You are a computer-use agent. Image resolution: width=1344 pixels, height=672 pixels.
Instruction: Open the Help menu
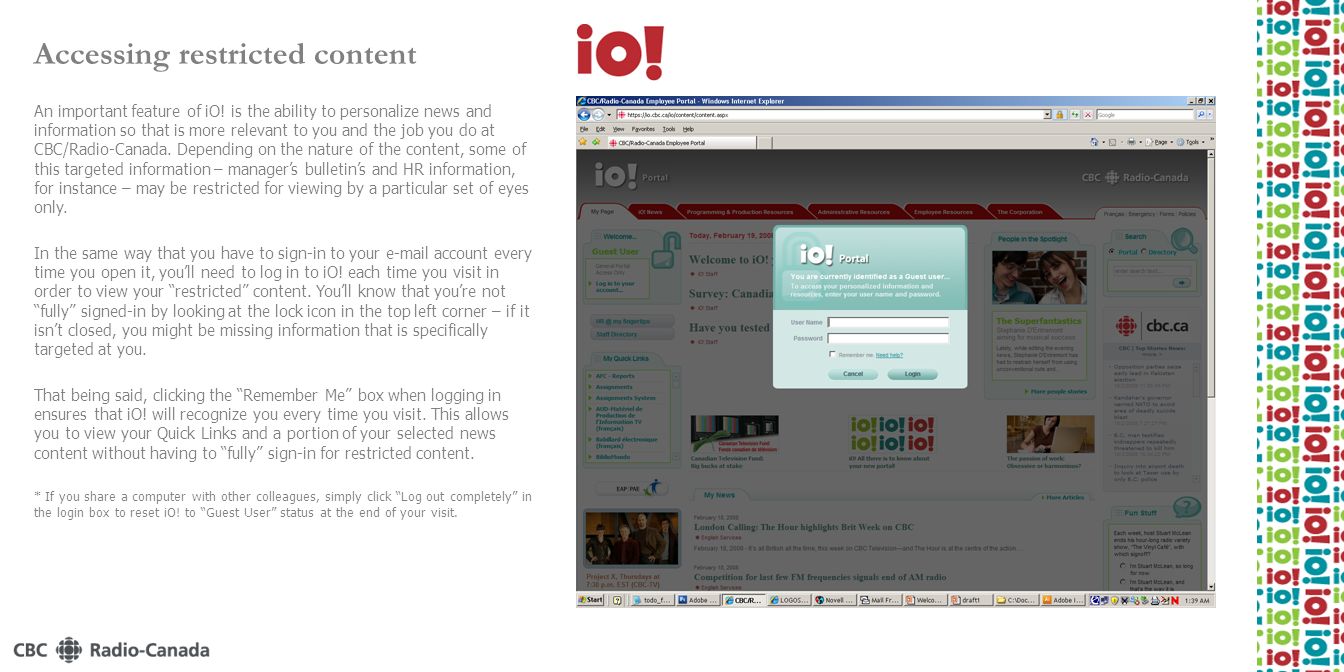[x=688, y=129]
